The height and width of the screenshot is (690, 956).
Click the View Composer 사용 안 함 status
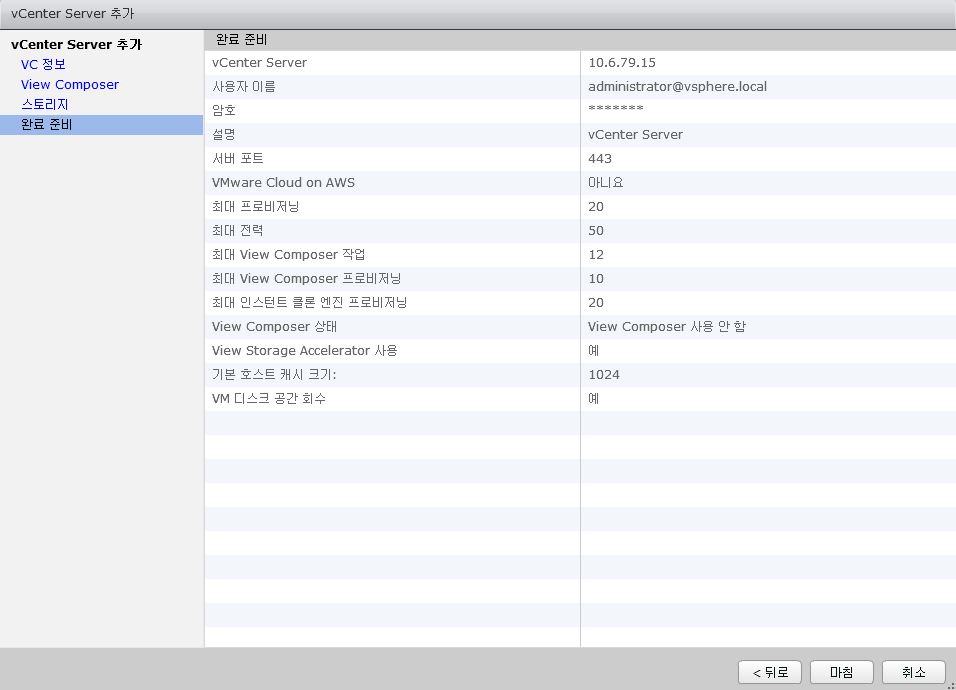[667, 327]
